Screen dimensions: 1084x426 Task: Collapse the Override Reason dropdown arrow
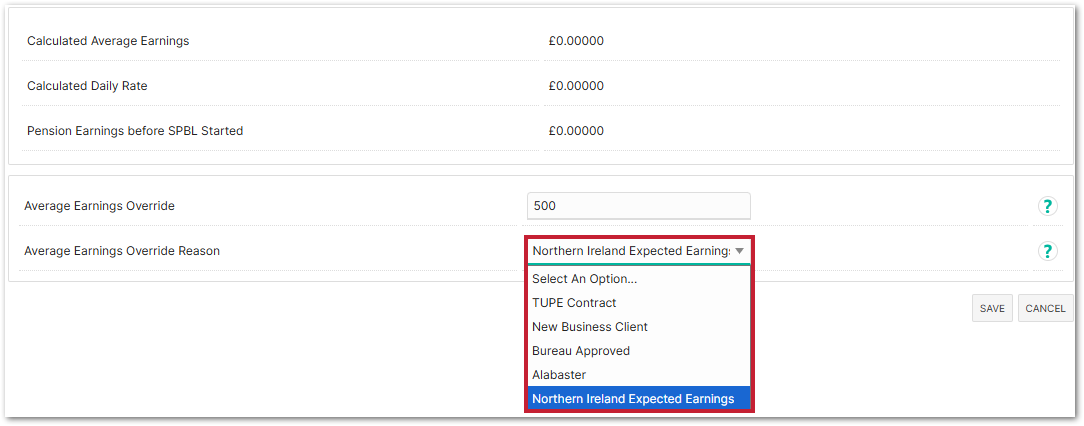tap(739, 251)
